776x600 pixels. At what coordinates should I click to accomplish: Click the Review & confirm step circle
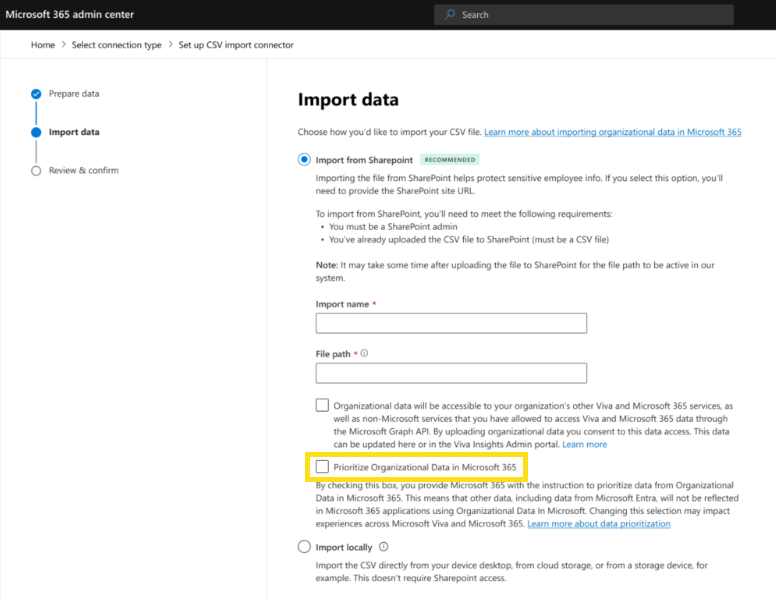(x=36, y=171)
